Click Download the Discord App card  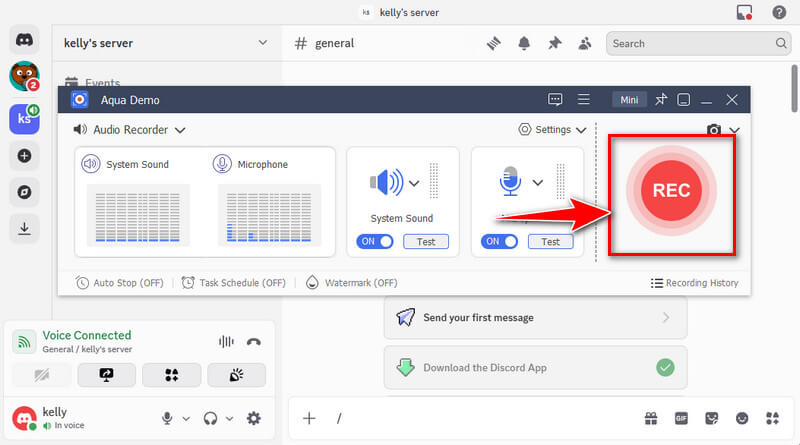[x=535, y=367]
